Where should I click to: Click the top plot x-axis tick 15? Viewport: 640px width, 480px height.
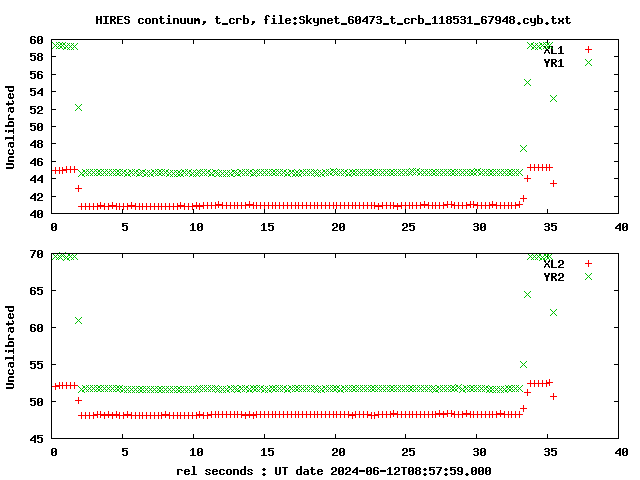point(267,227)
